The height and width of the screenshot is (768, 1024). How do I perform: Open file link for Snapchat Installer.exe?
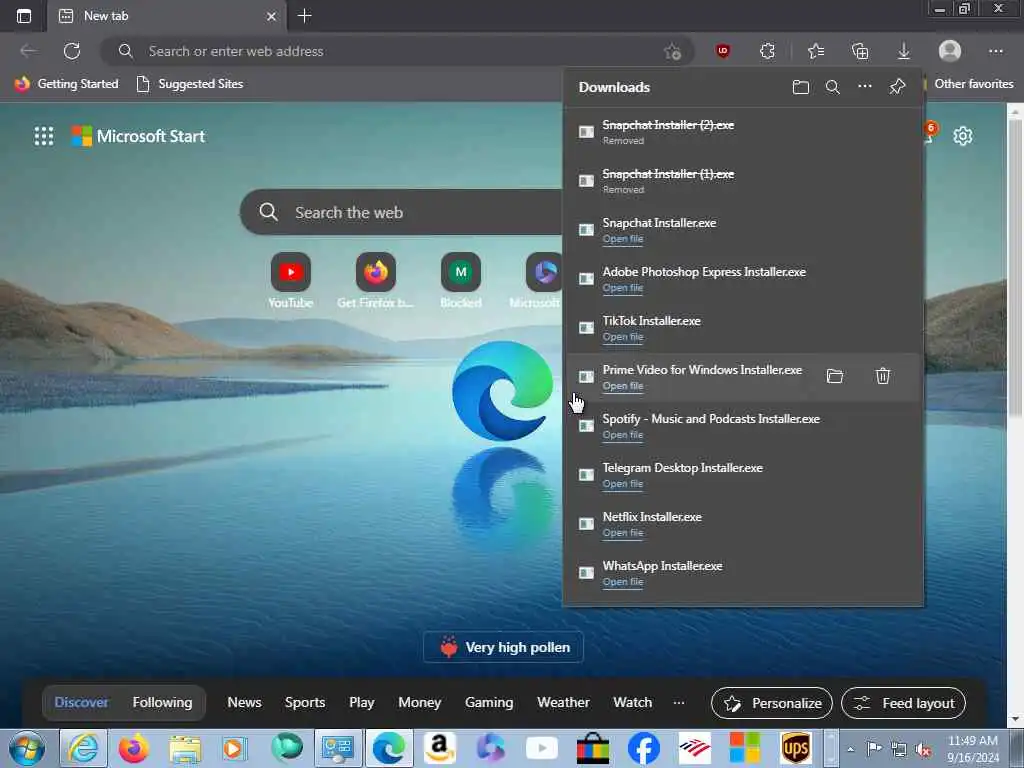pos(623,239)
